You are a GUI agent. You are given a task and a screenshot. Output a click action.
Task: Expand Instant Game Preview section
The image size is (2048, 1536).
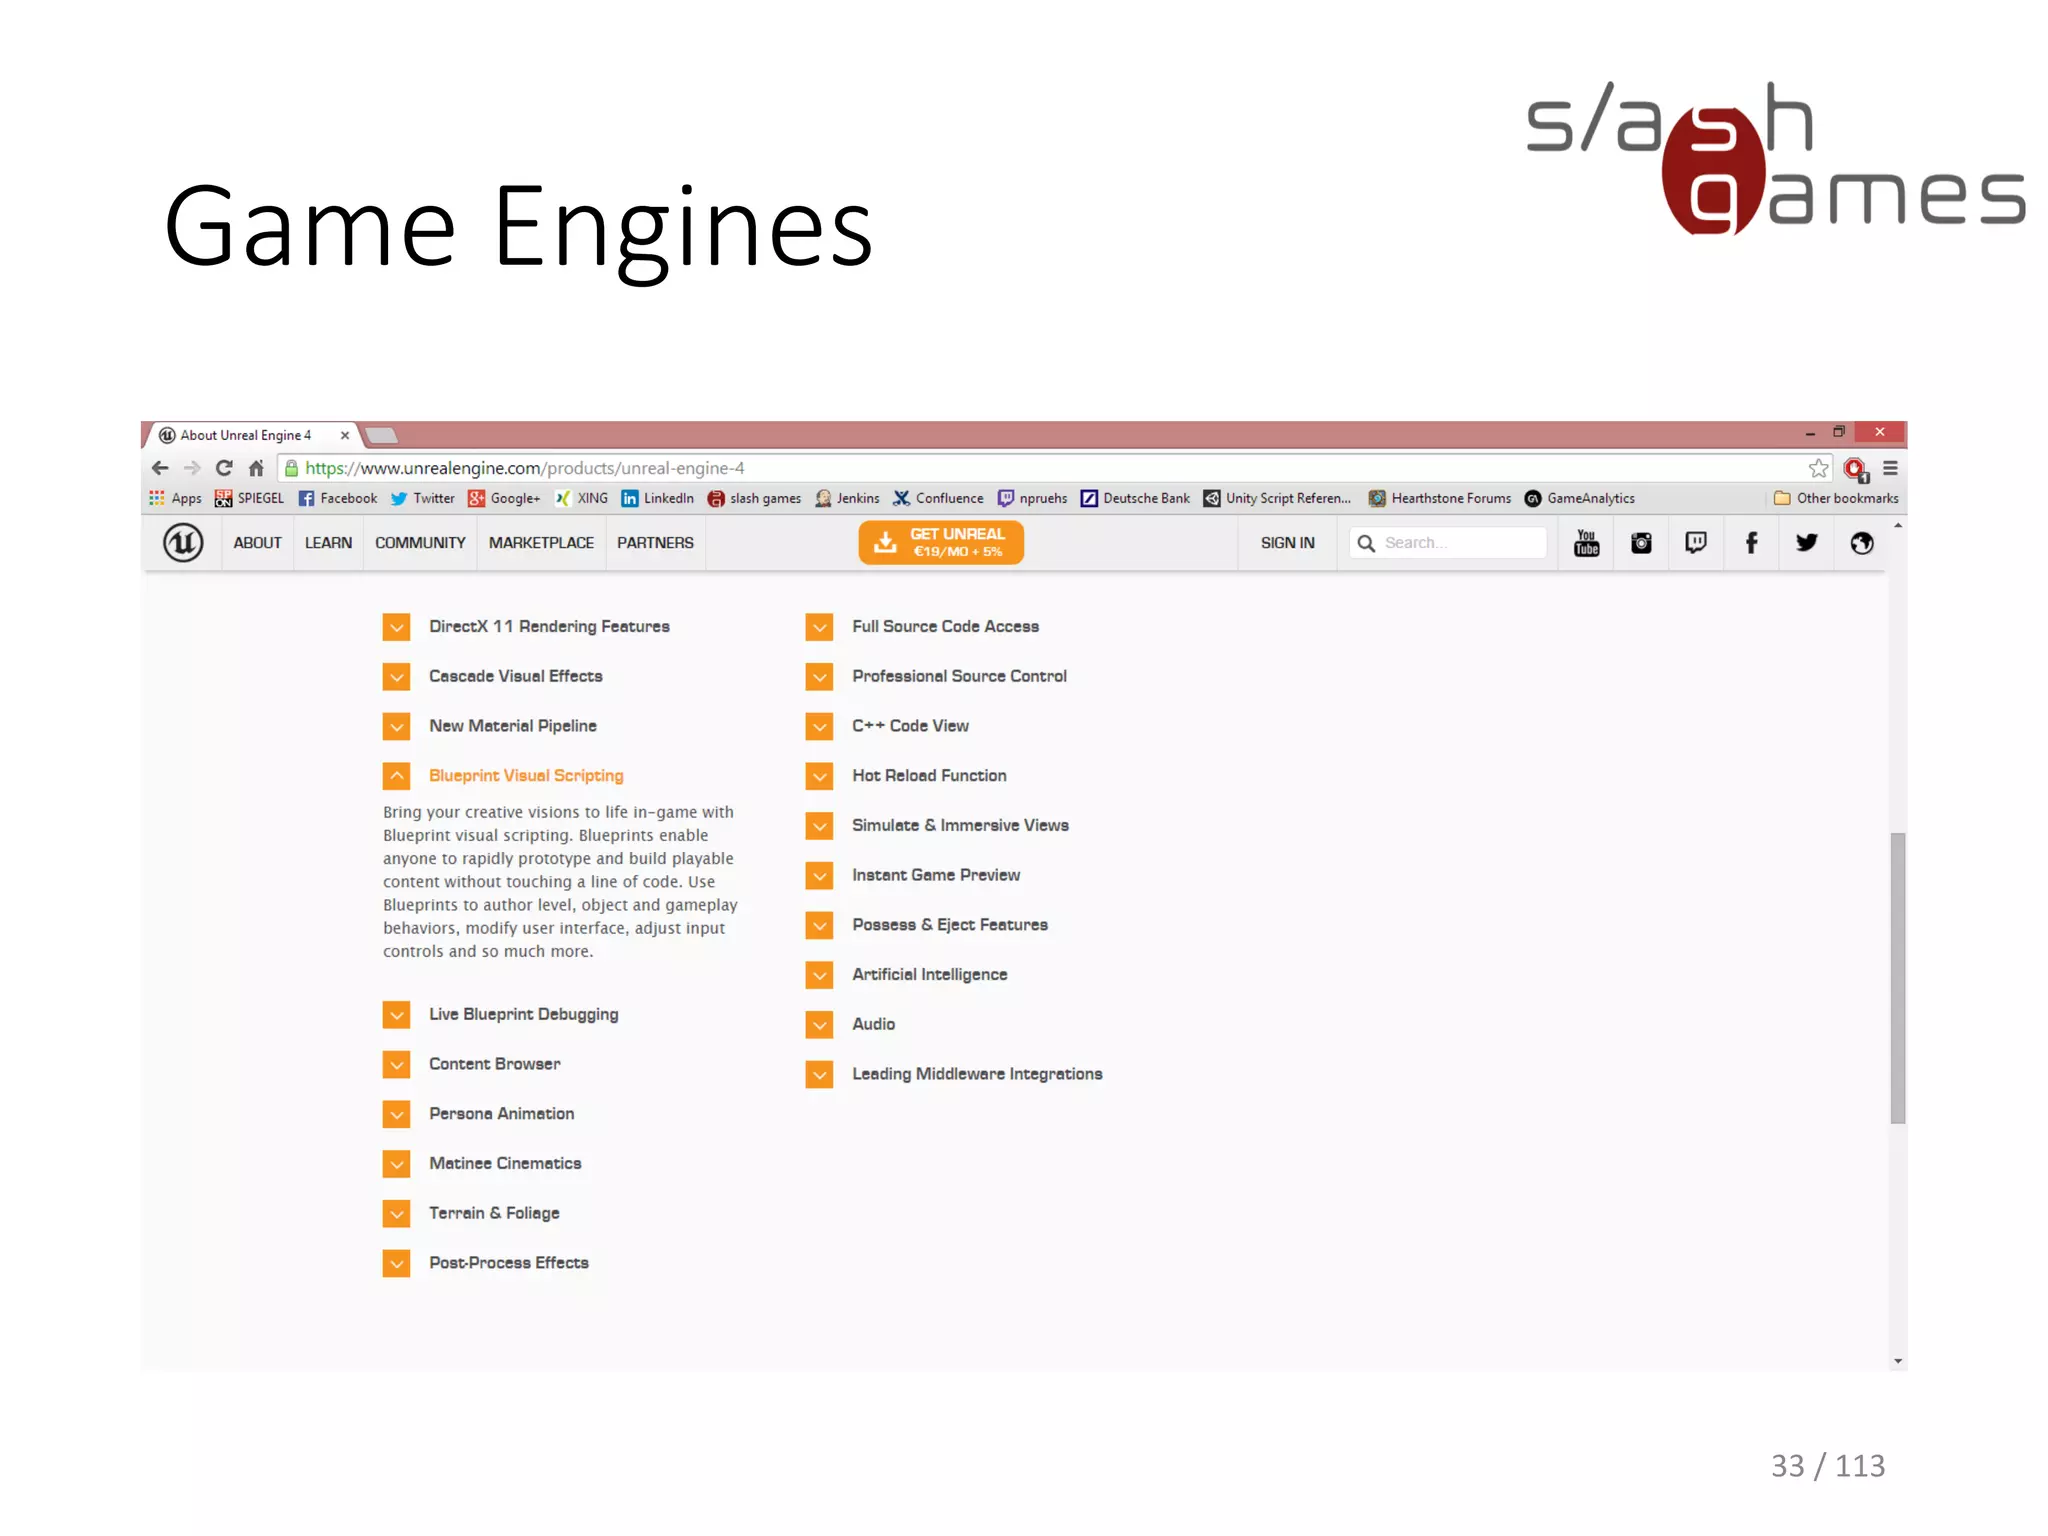tap(819, 875)
